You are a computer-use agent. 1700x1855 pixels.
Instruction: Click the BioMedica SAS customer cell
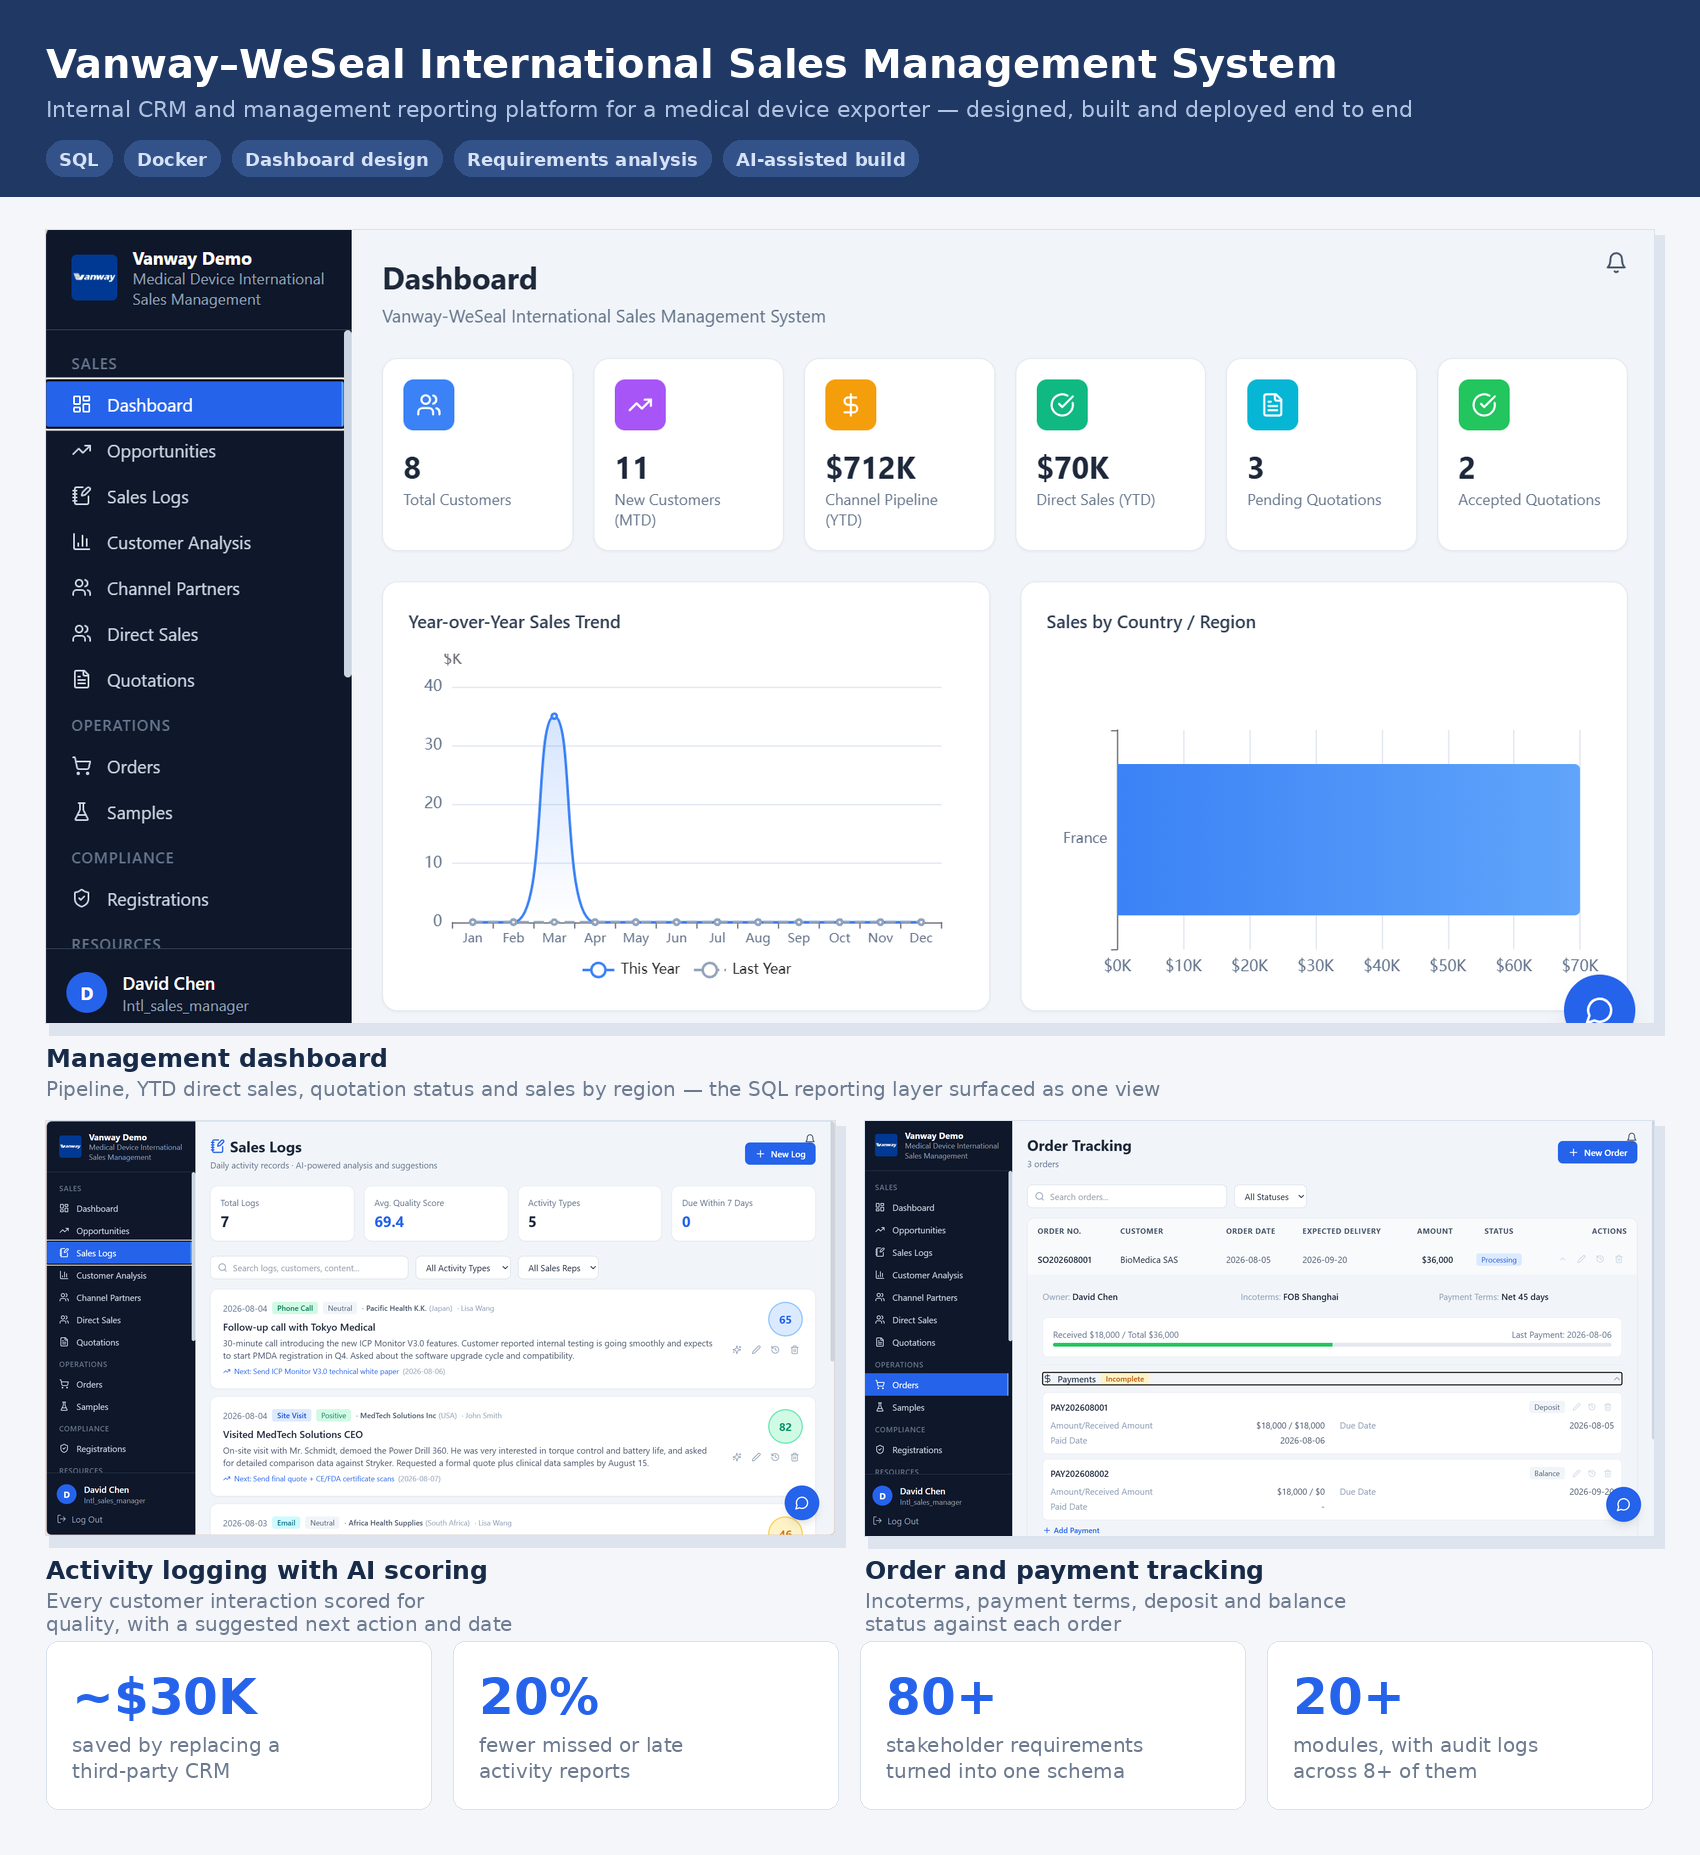[1149, 1260]
